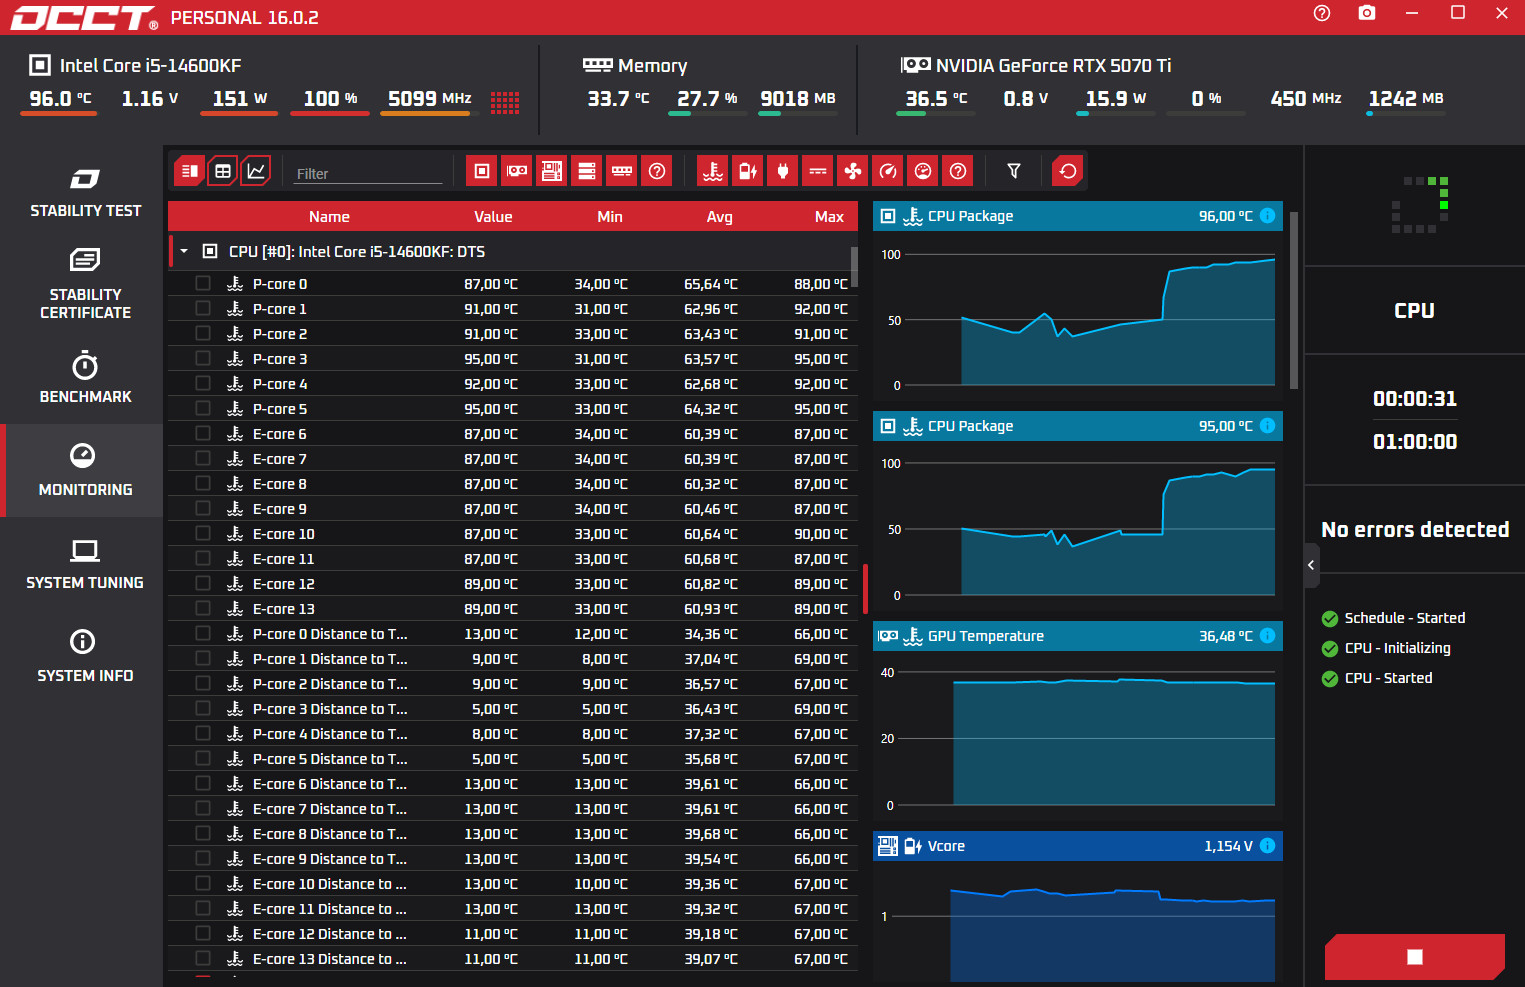Open the Stability Certificate section

pyautogui.click(x=85, y=284)
